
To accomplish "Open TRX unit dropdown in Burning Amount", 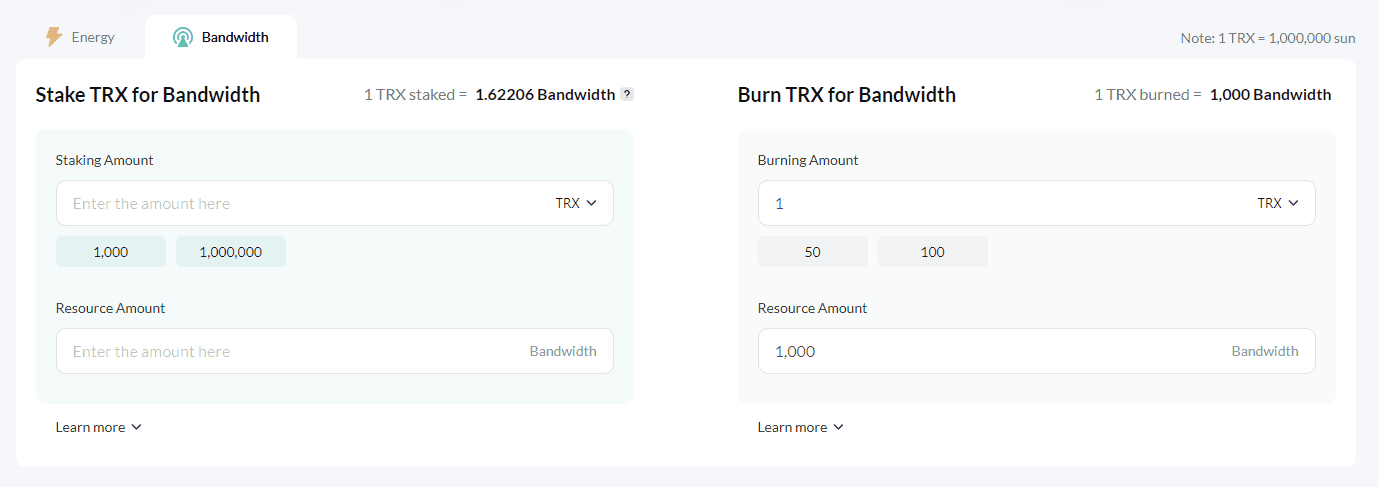I will [x=1278, y=203].
